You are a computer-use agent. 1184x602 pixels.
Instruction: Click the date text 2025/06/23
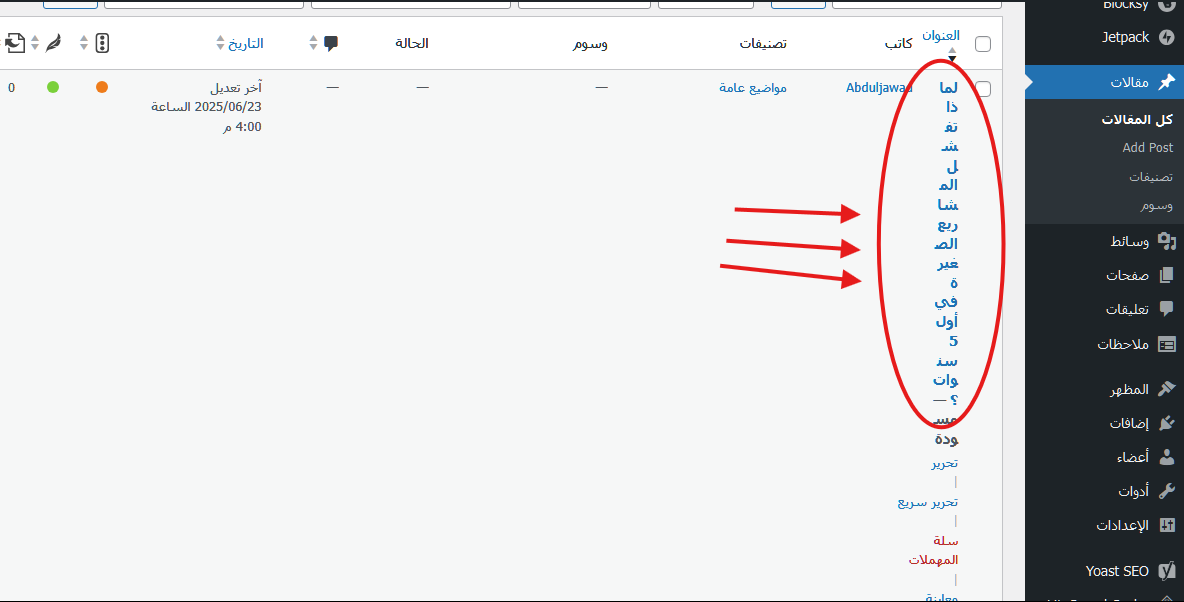click(228, 107)
